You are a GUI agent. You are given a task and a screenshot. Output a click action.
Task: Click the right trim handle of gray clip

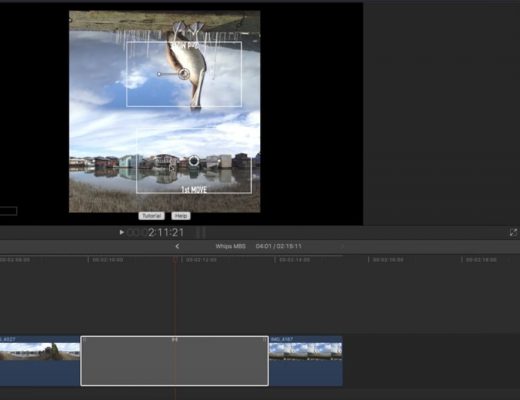tap(265, 340)
